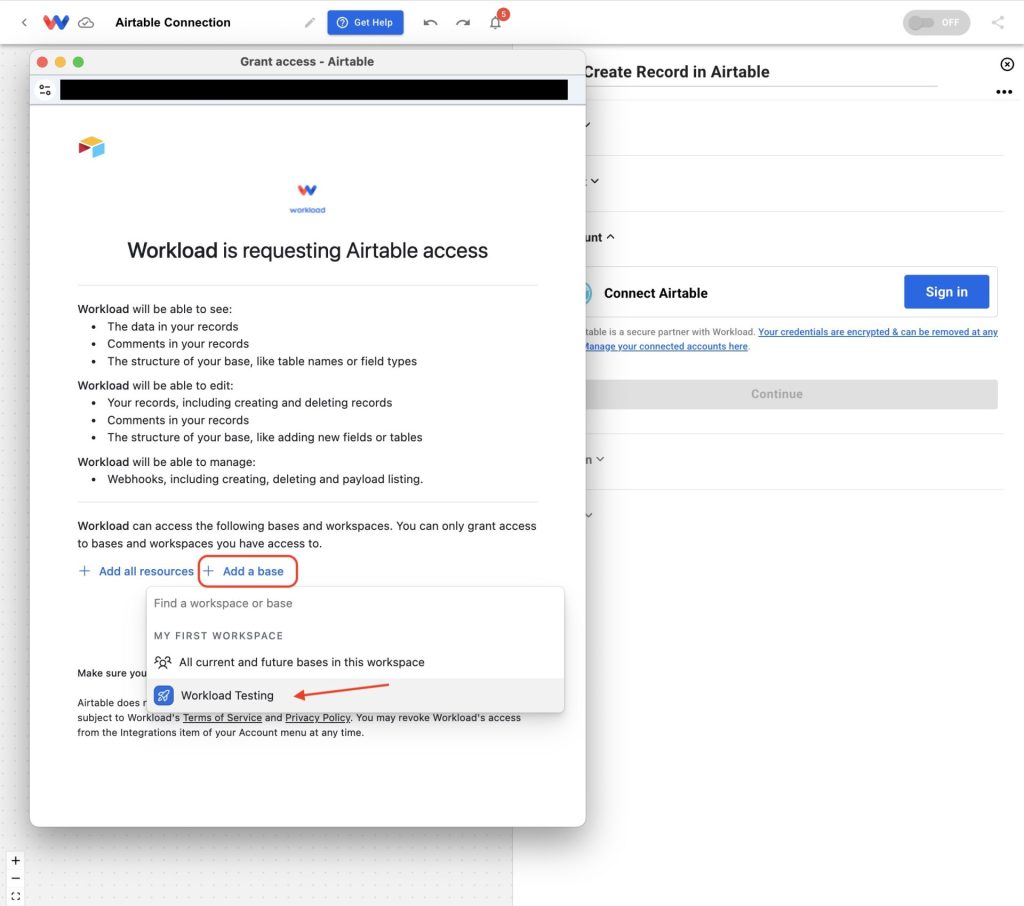This screenshot has height=906, width=1024.
Task: Click the share icon
Action: click(998, 23)
